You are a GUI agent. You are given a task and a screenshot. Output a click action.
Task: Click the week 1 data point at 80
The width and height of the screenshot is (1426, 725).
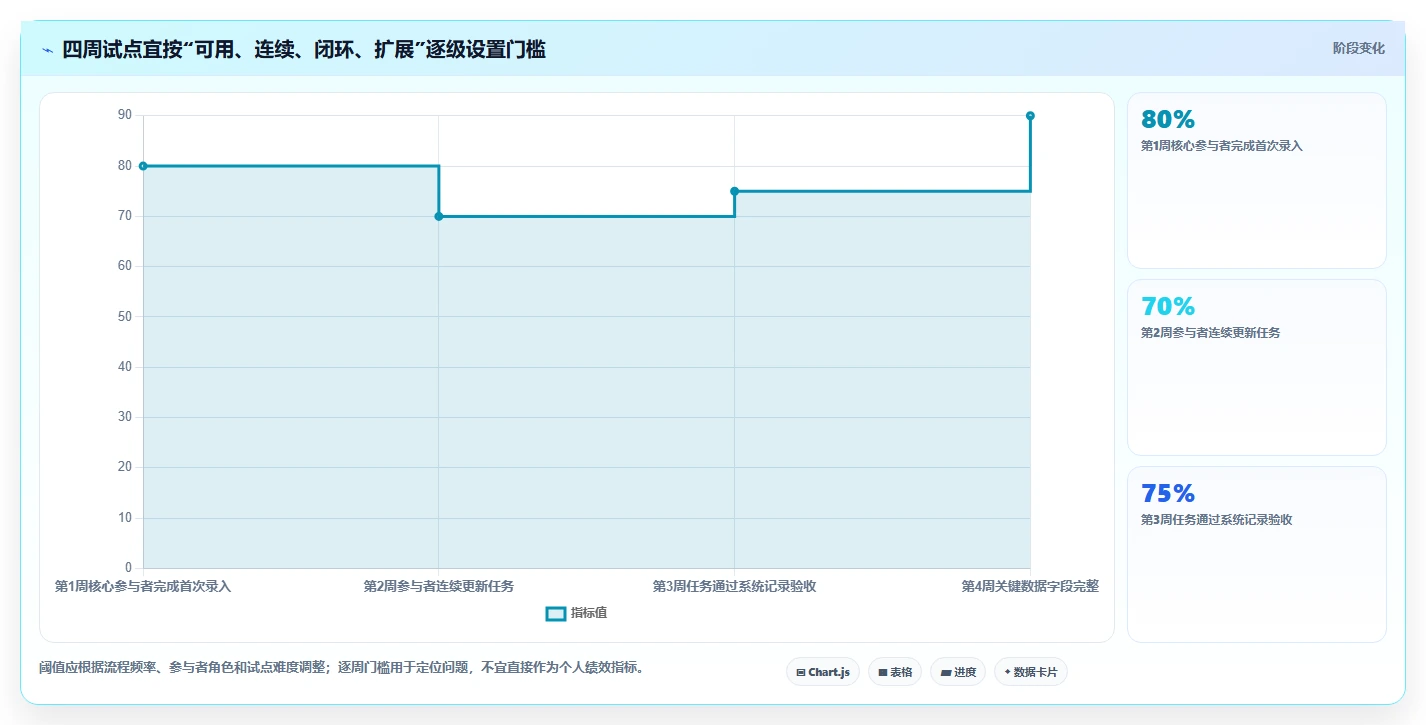click(143, 166)
